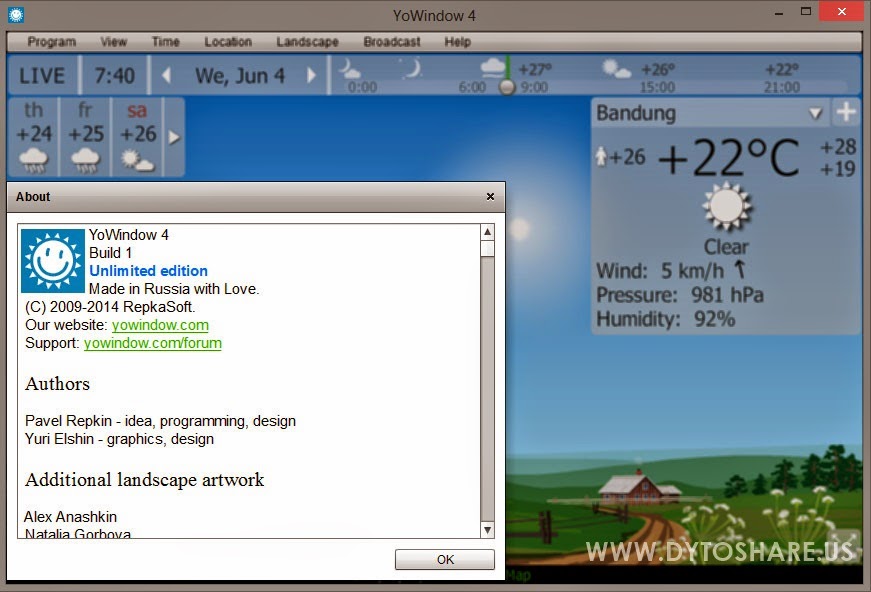This screenshot has height=592, width=871.
Task: Open the Landscape menu
Action: (x=307, y=42)
